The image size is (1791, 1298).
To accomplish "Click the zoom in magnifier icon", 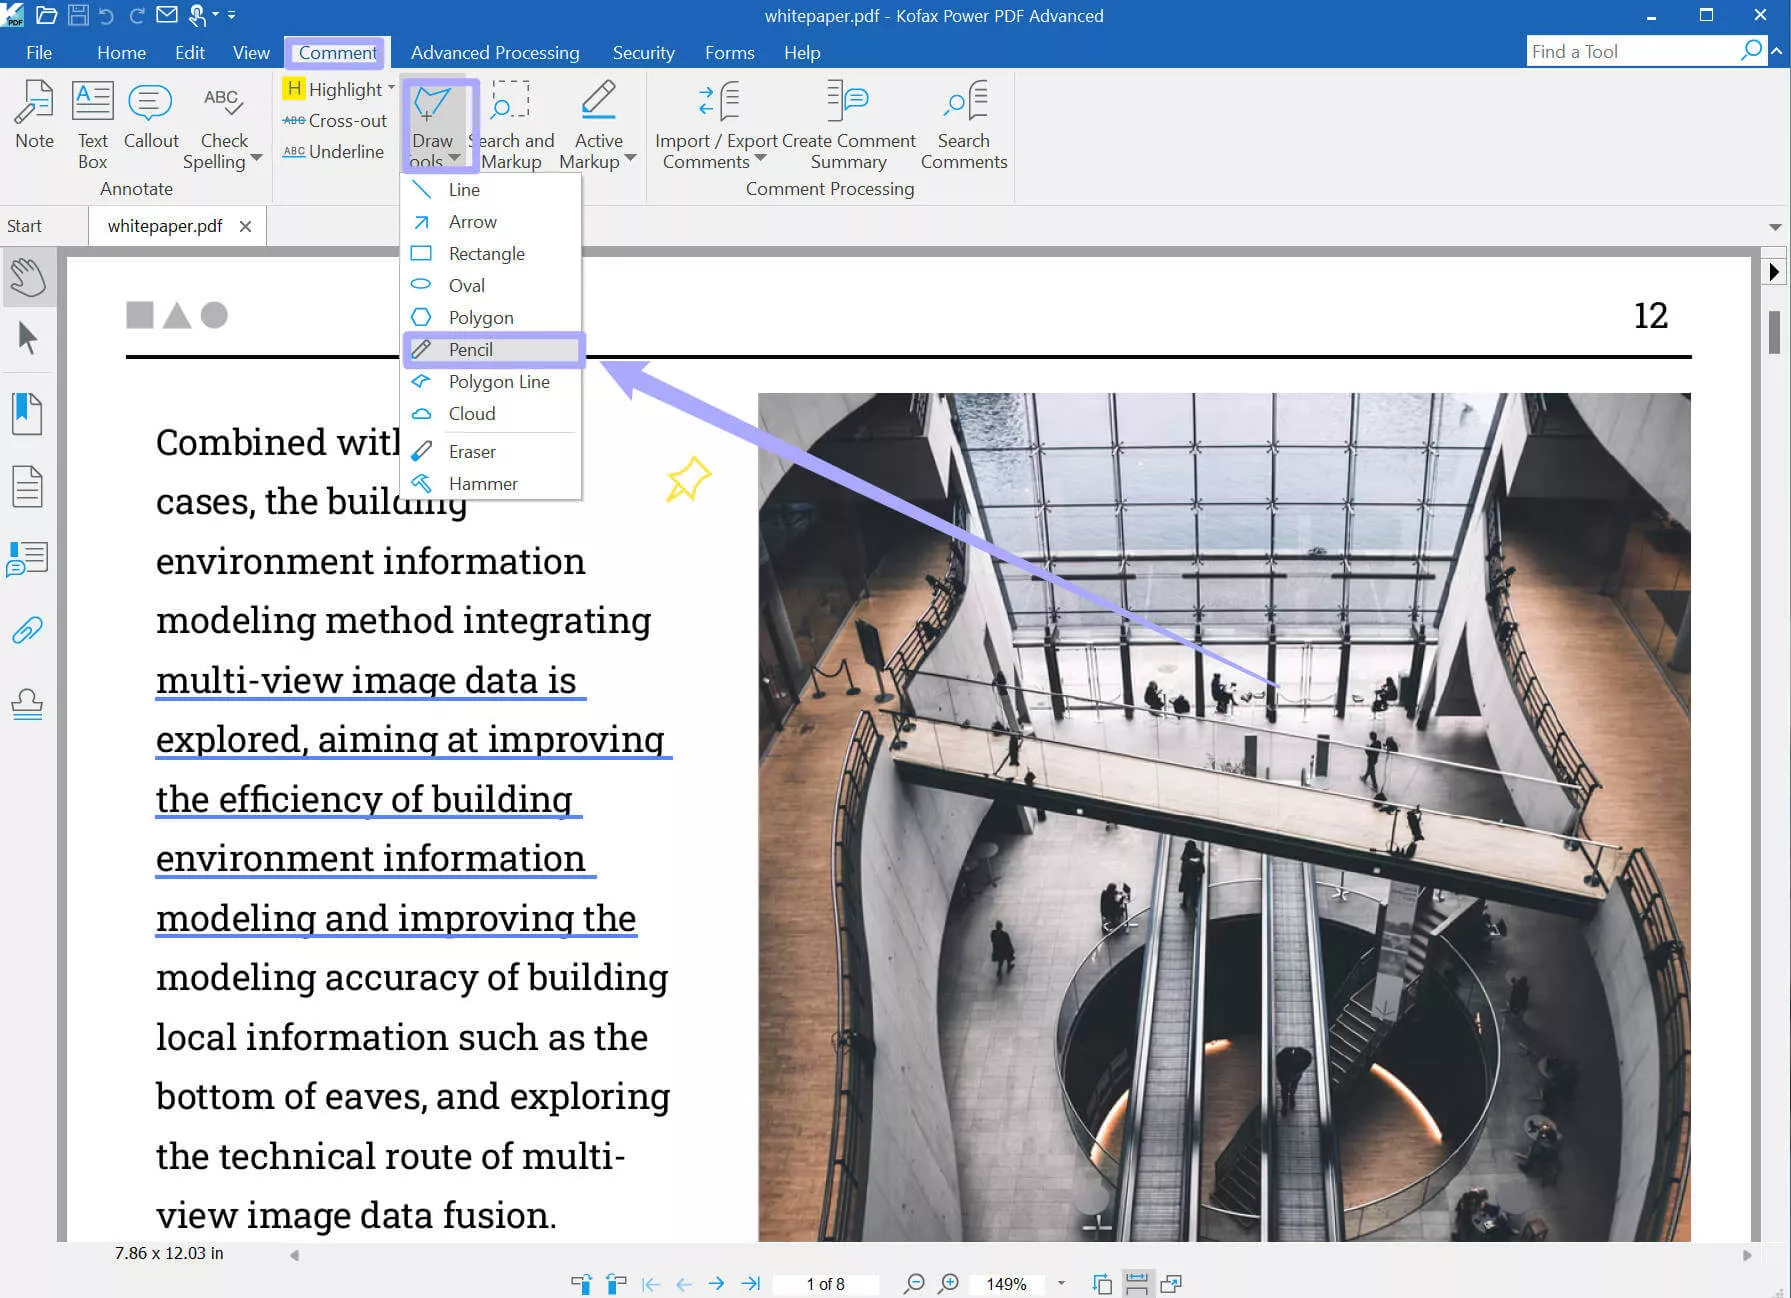I will coord(949,1283).
